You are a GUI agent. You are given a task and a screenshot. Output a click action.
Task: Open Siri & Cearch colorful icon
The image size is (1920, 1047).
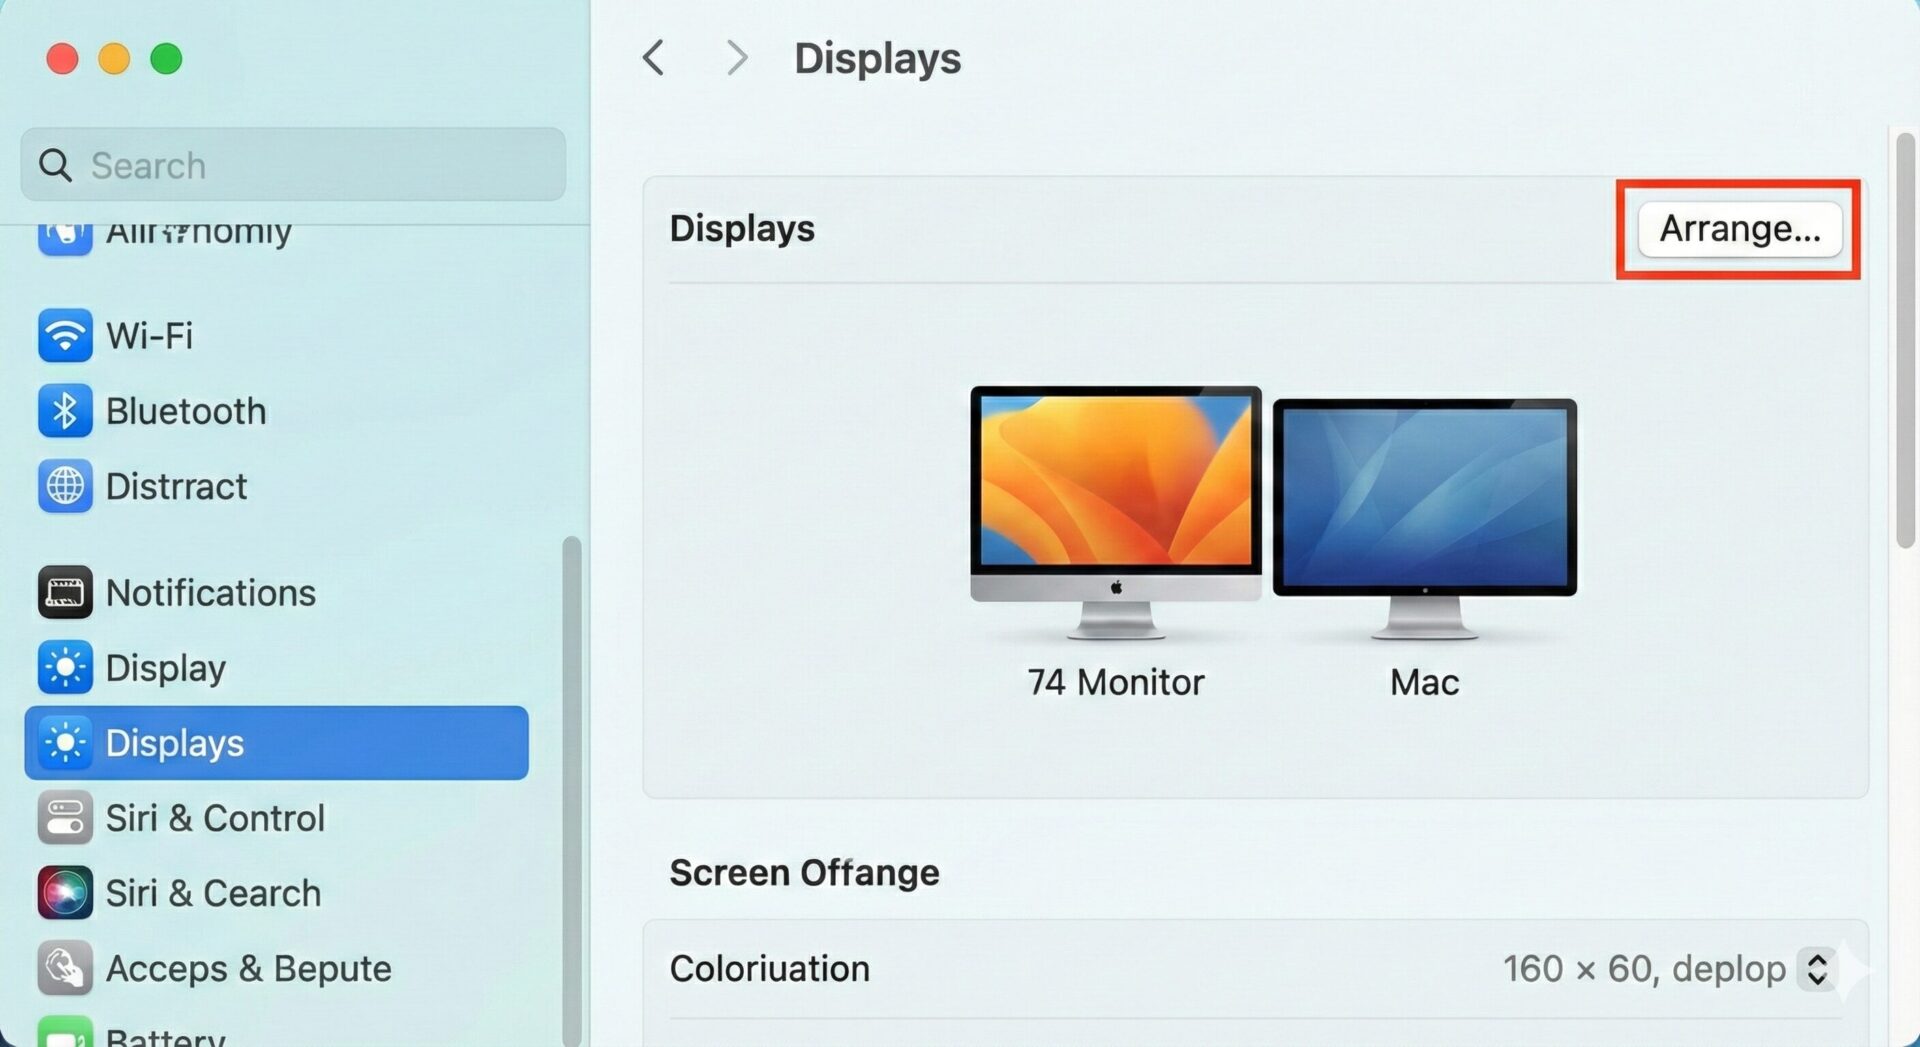coord(65,893)
